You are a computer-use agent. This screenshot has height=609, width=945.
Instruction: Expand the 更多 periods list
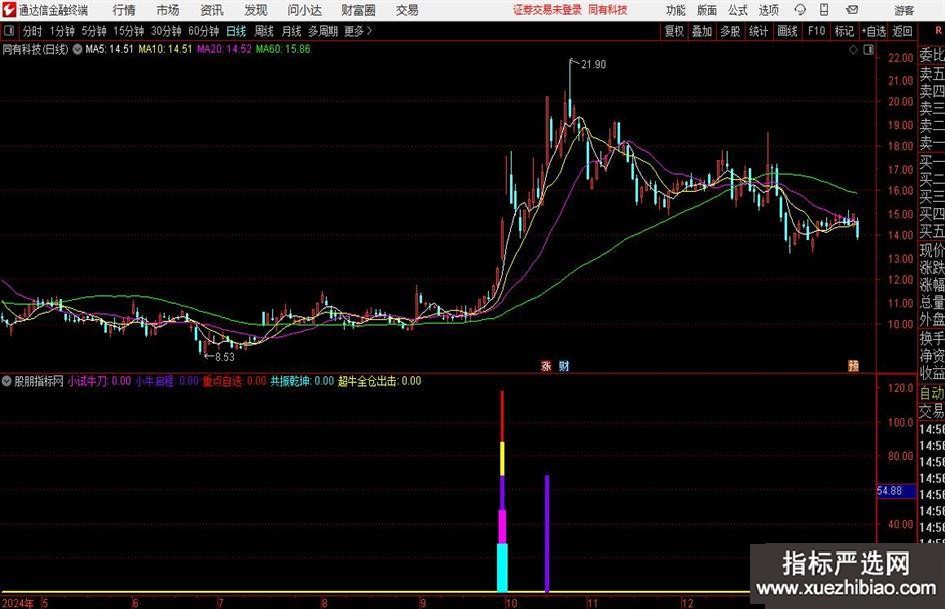[x=358, y=31]
